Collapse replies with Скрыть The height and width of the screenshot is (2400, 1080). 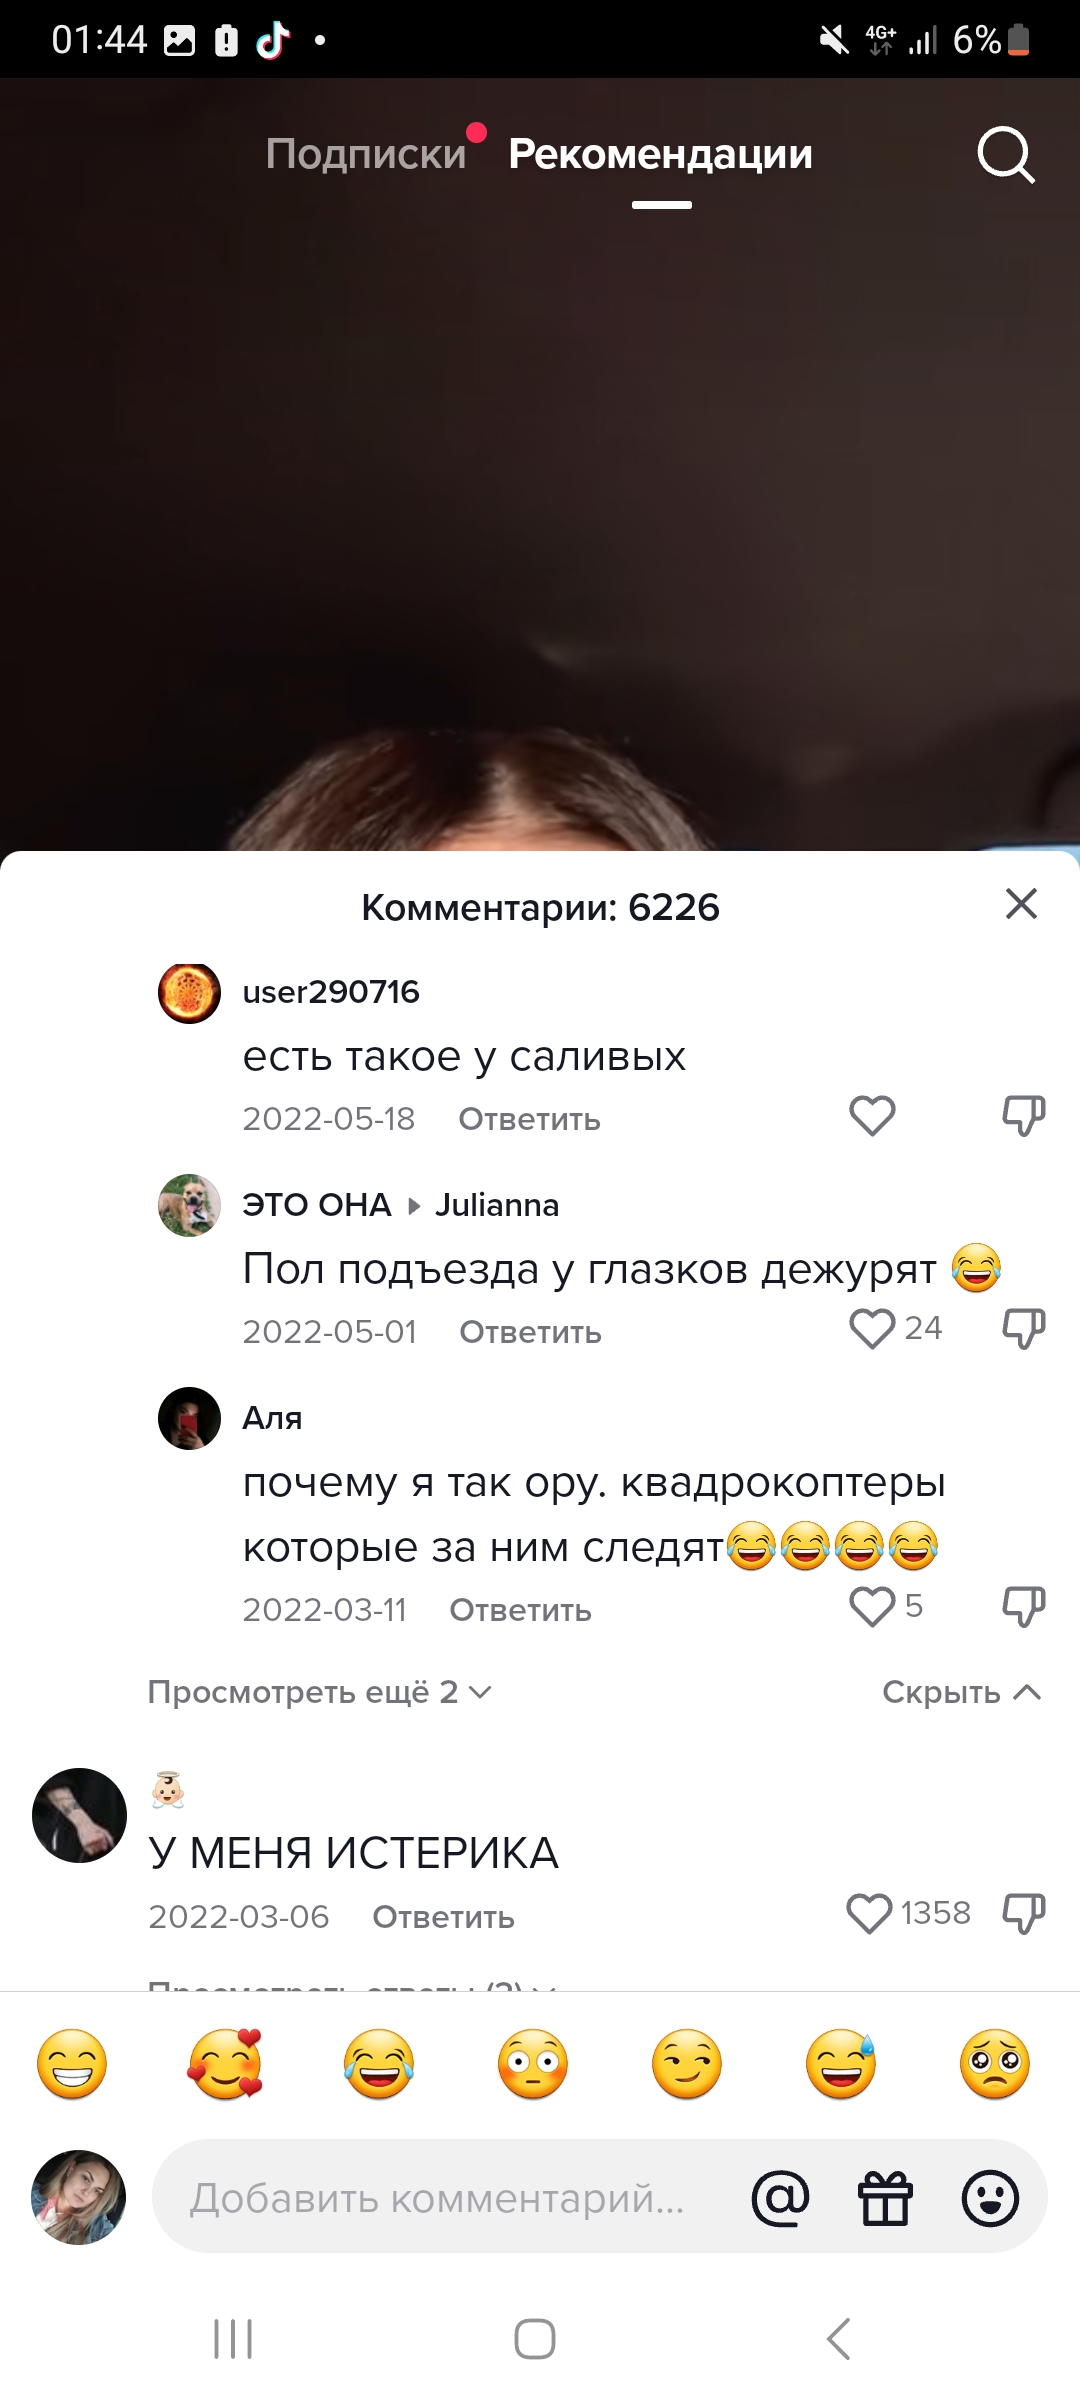click(x=962, y=1692)
